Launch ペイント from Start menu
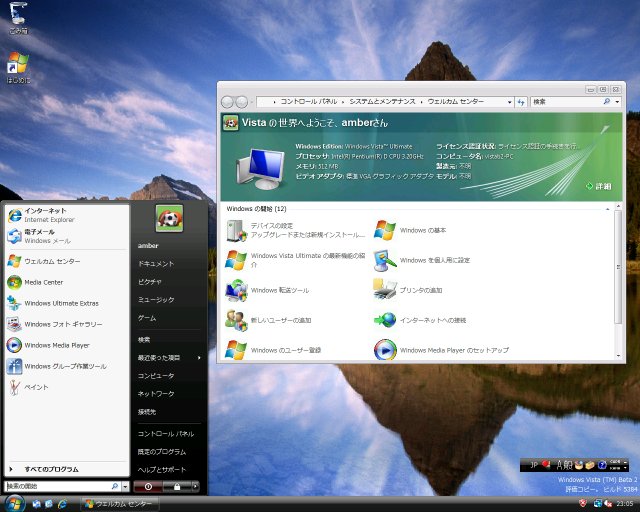The width and height of the screenshot is (640, 512). click(x=67, y=387)
